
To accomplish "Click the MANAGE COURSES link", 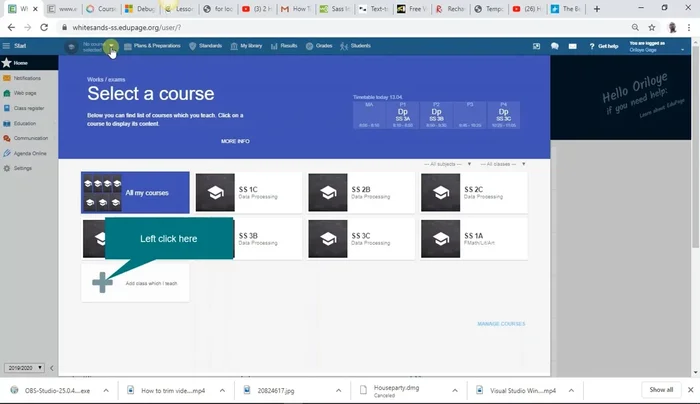I will [501, 323].
